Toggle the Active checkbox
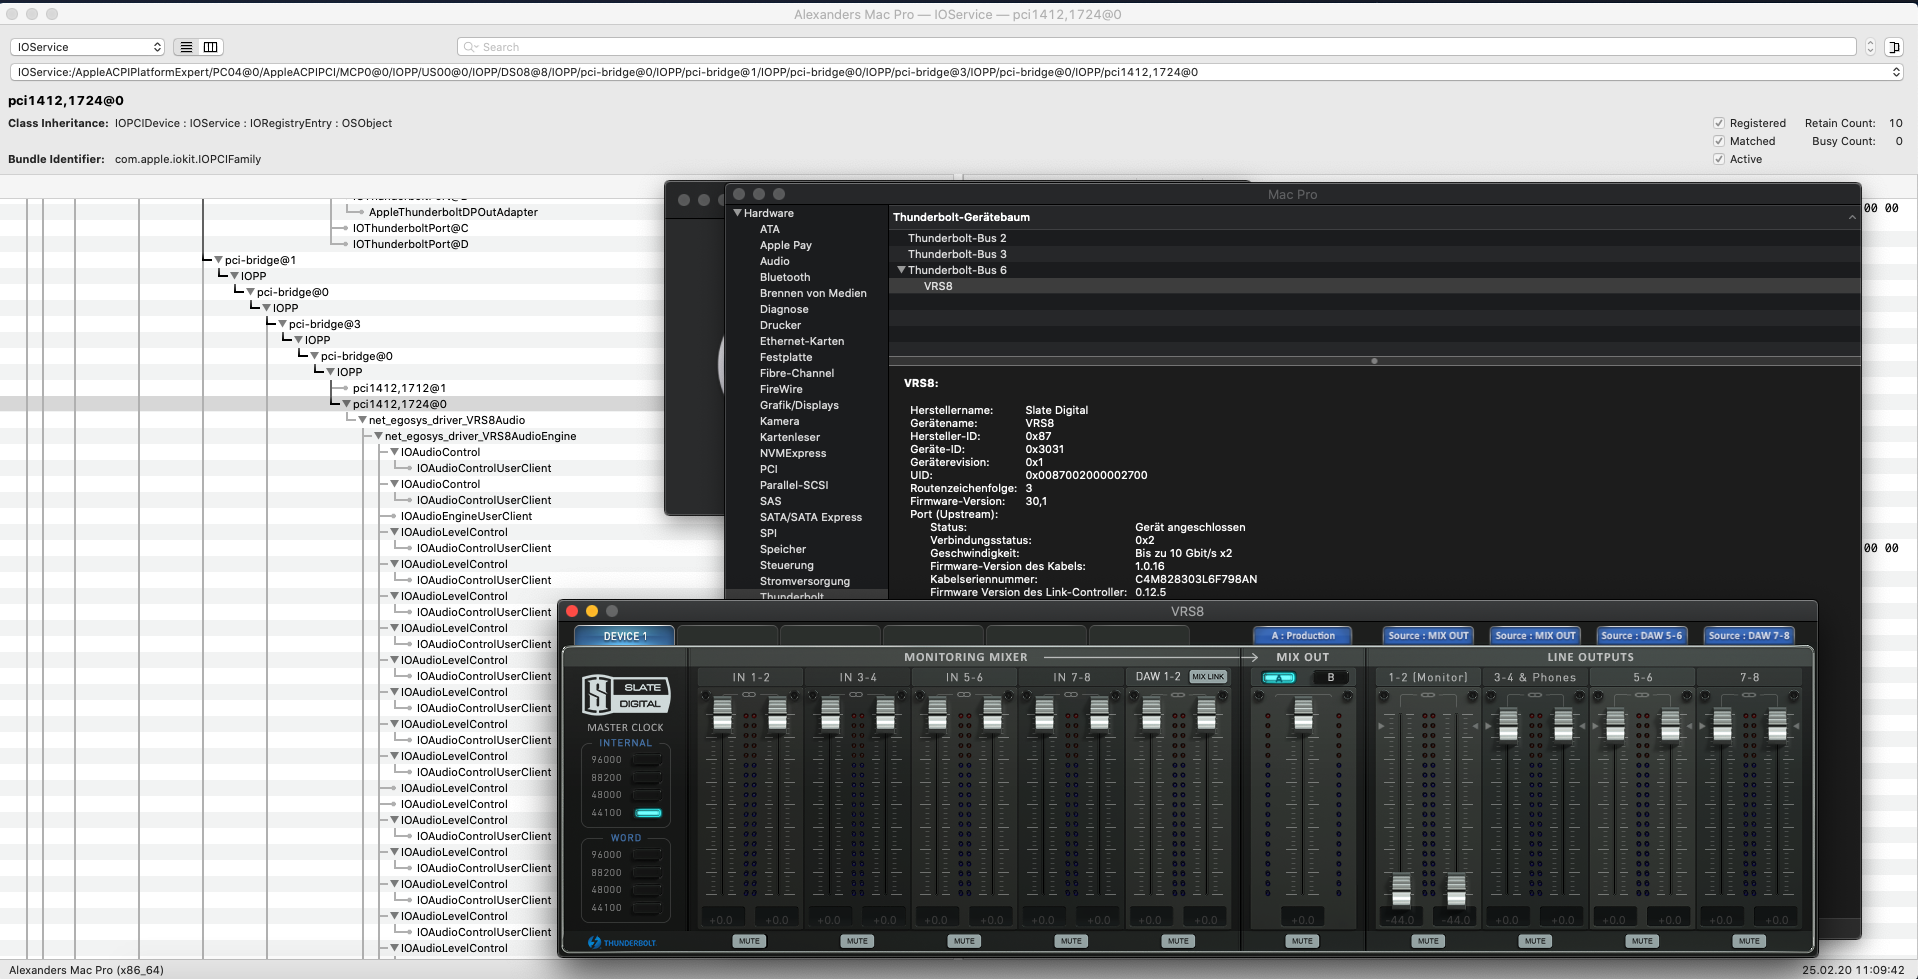The height and width of the screenshot is (979, 1918). [x=1719, y=159]
